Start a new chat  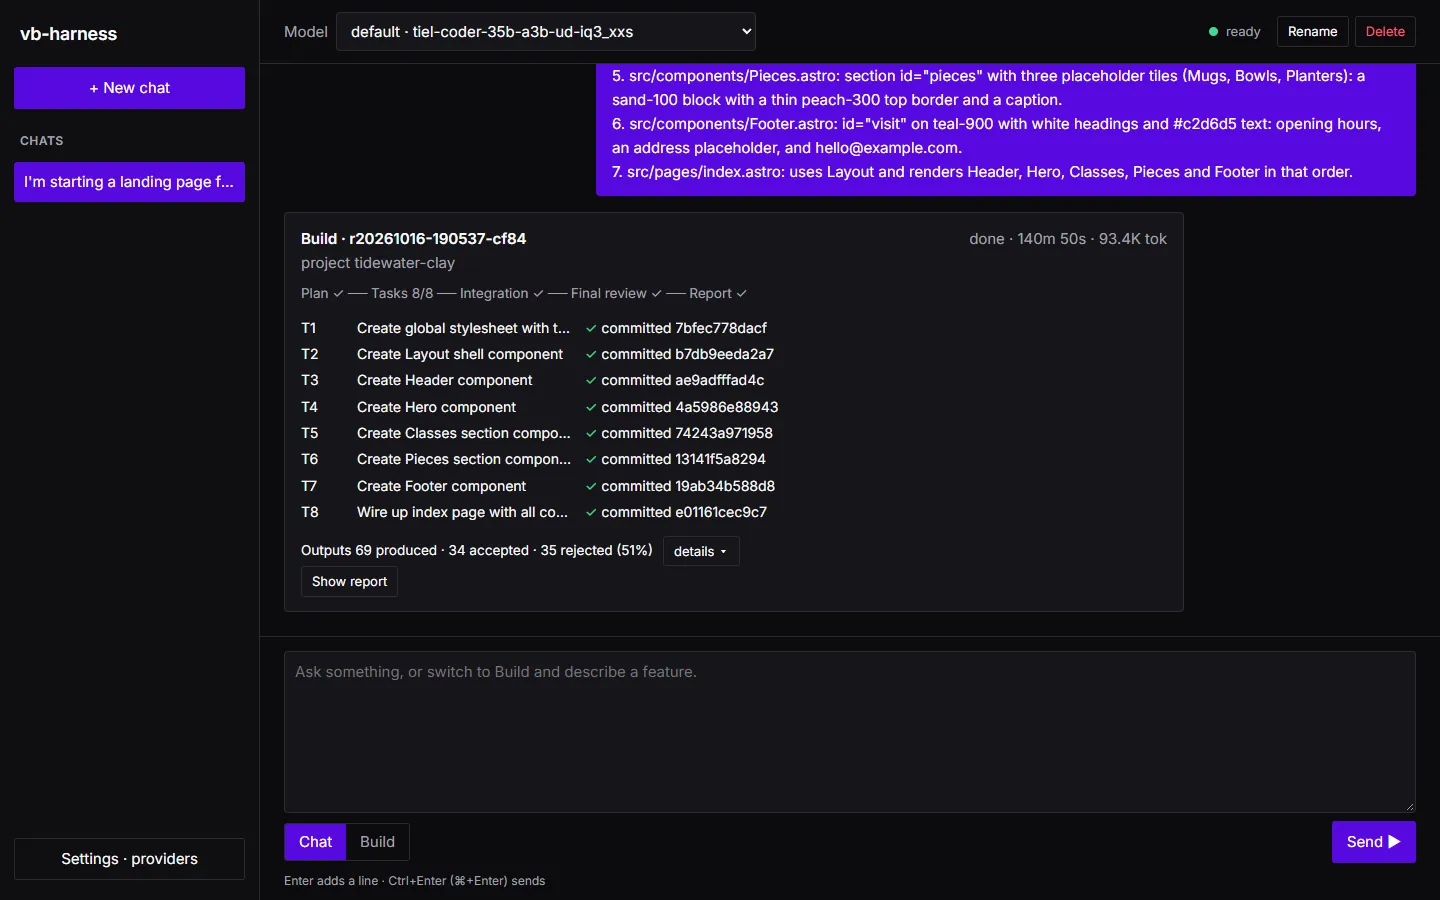coord(129,88)
